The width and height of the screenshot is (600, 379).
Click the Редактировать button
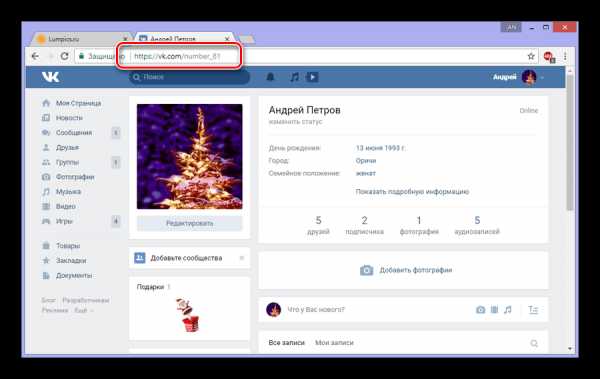189,223
